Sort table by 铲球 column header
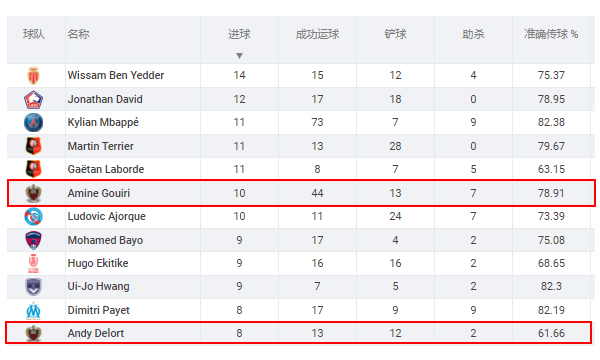This screenshot has width=600, height=360. [x=395, y=34]
